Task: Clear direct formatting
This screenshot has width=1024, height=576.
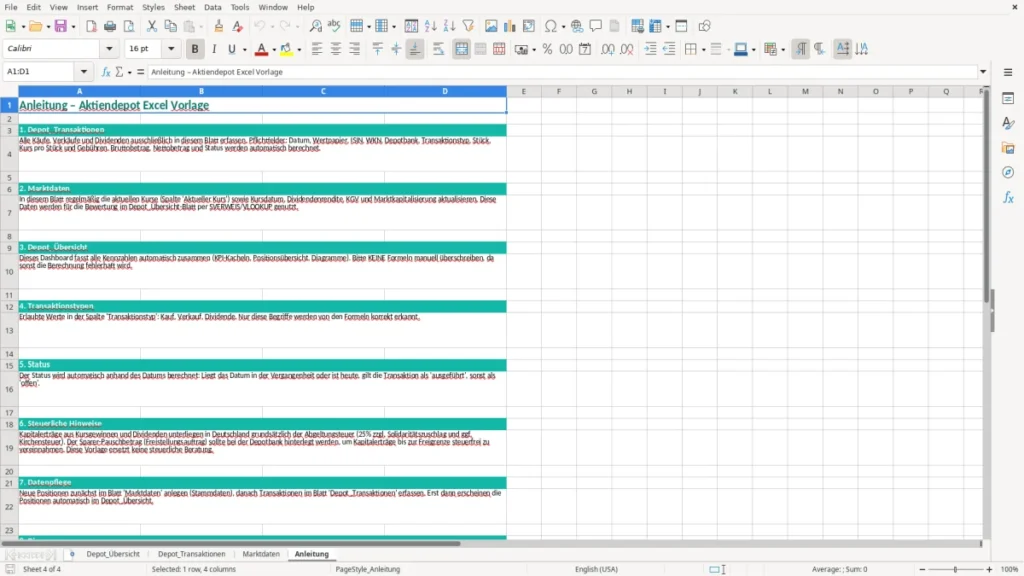Action: coord(238,26)
